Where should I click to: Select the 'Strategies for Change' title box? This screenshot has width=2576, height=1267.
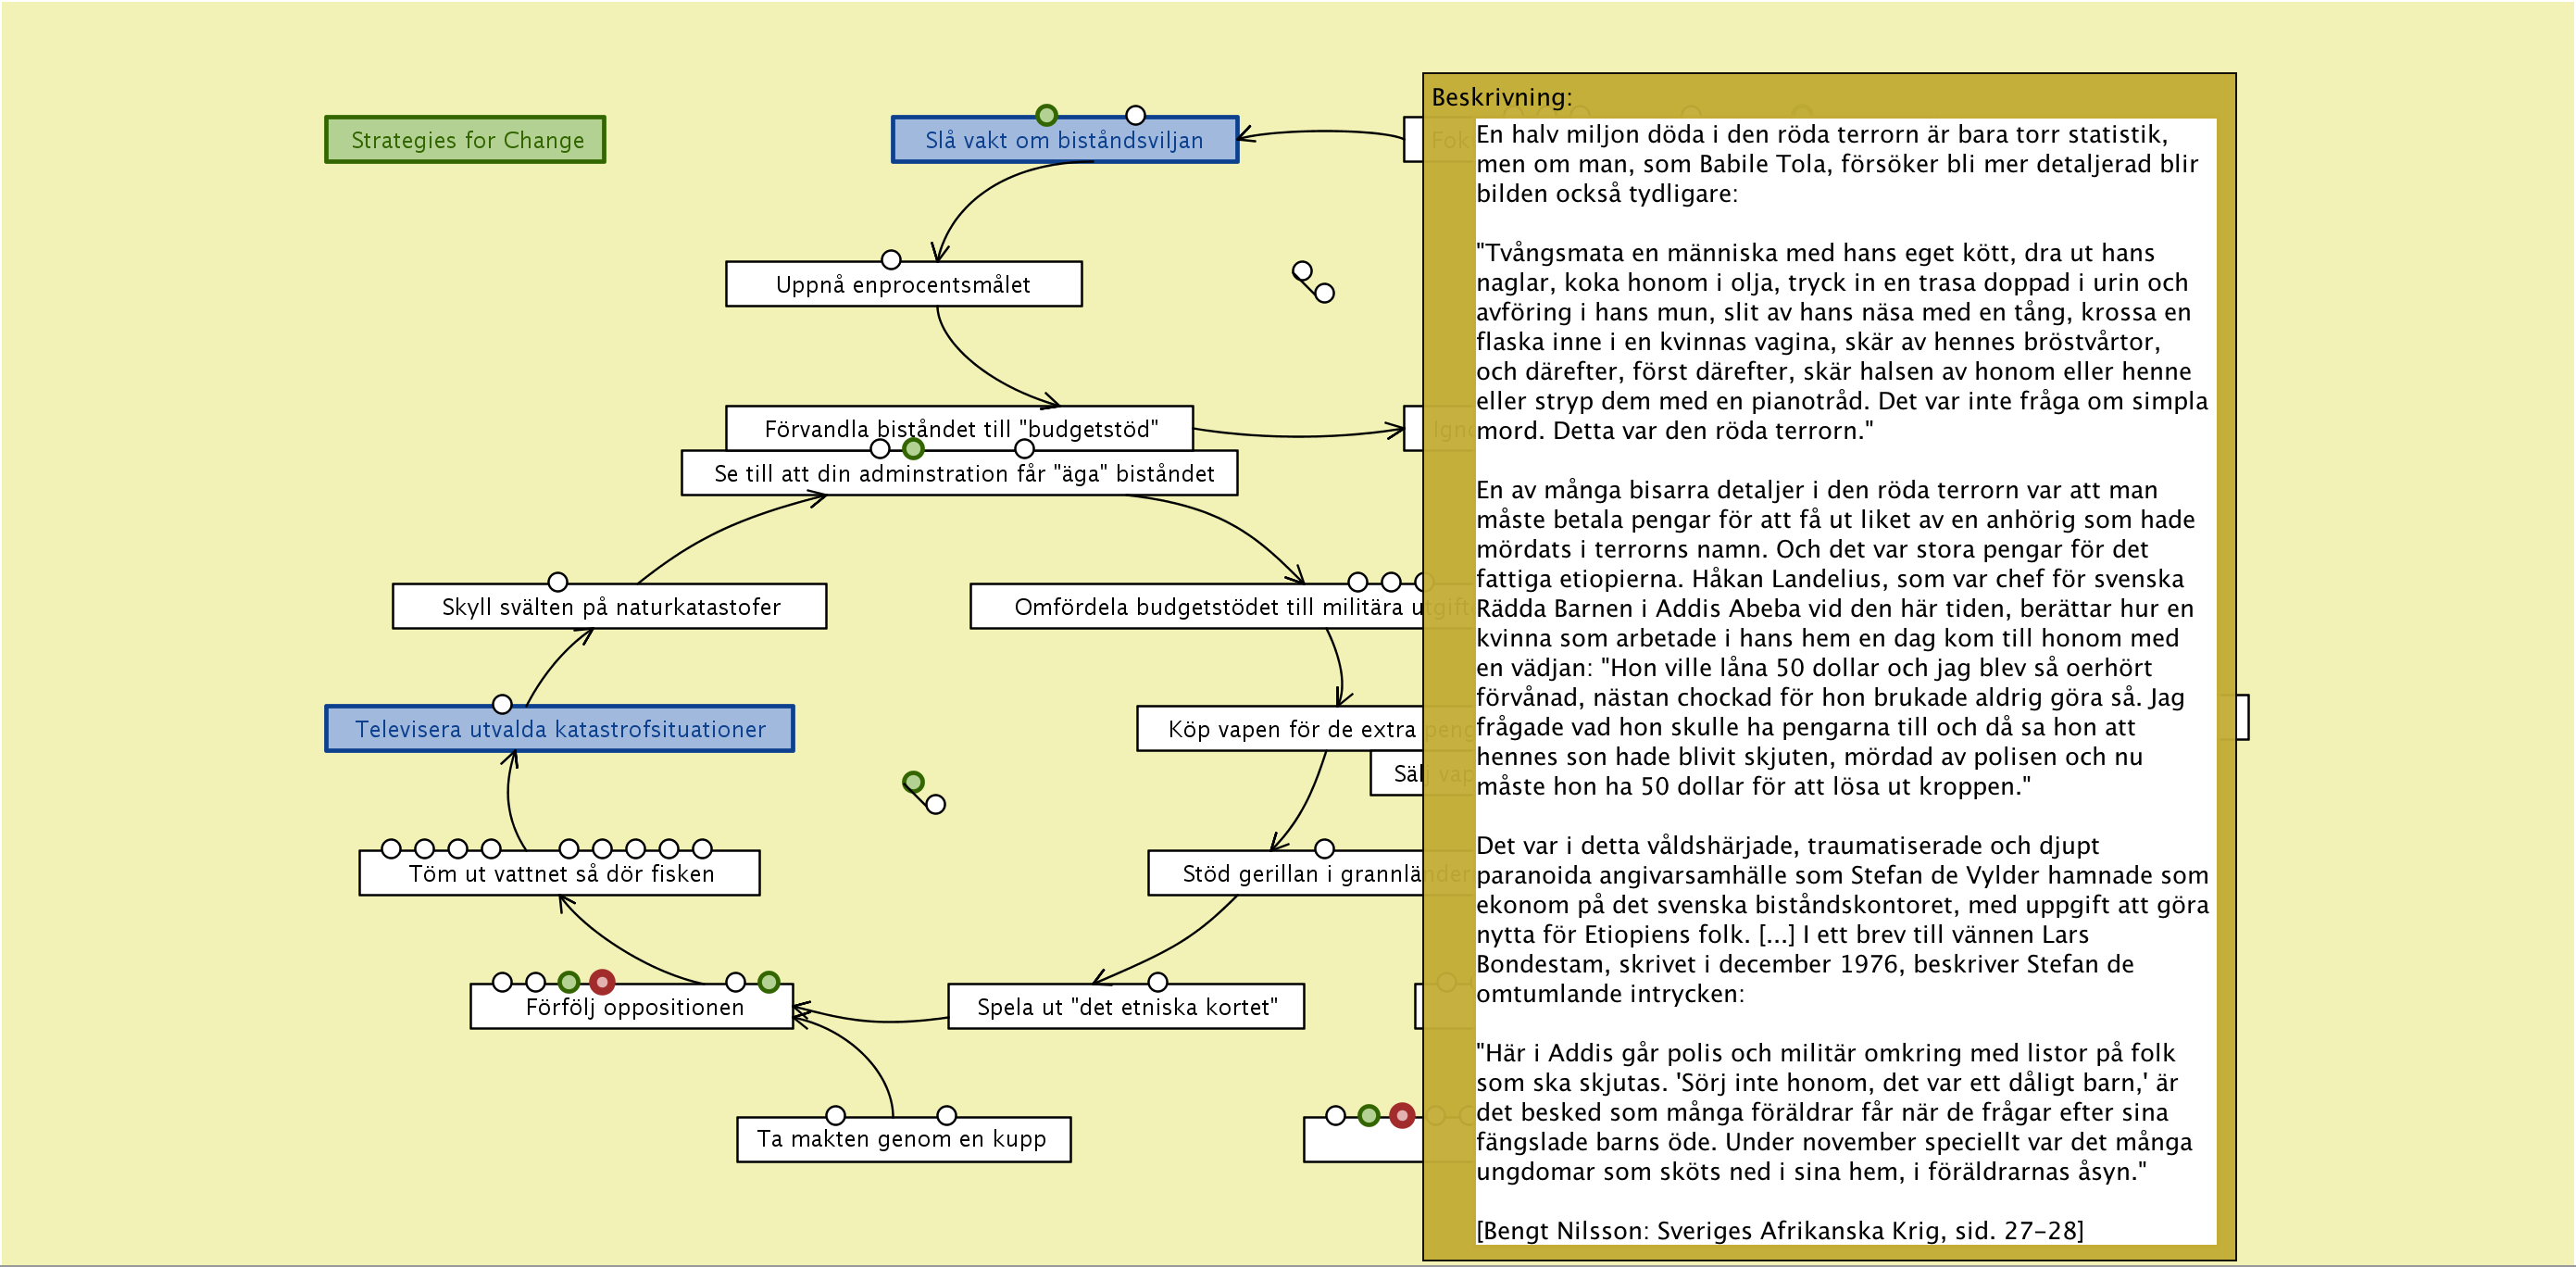465,140
